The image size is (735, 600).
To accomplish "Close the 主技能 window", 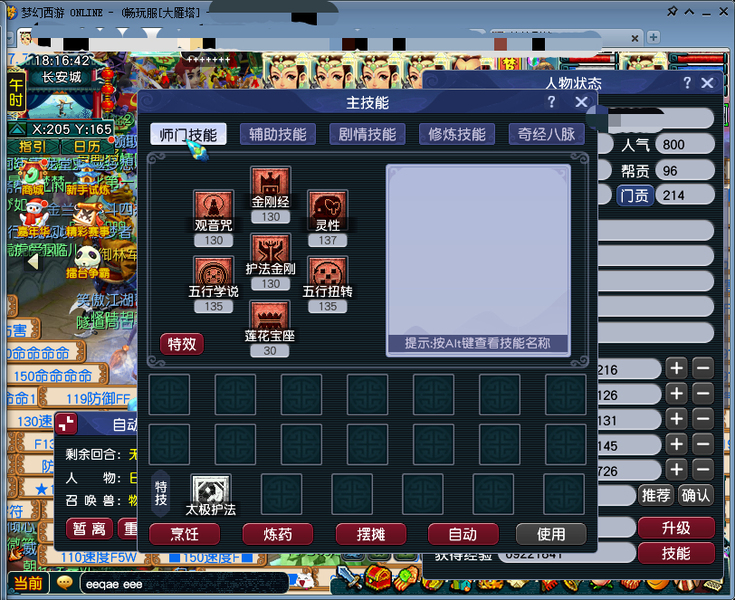I will pyautogui.click(x=581, y=102).
